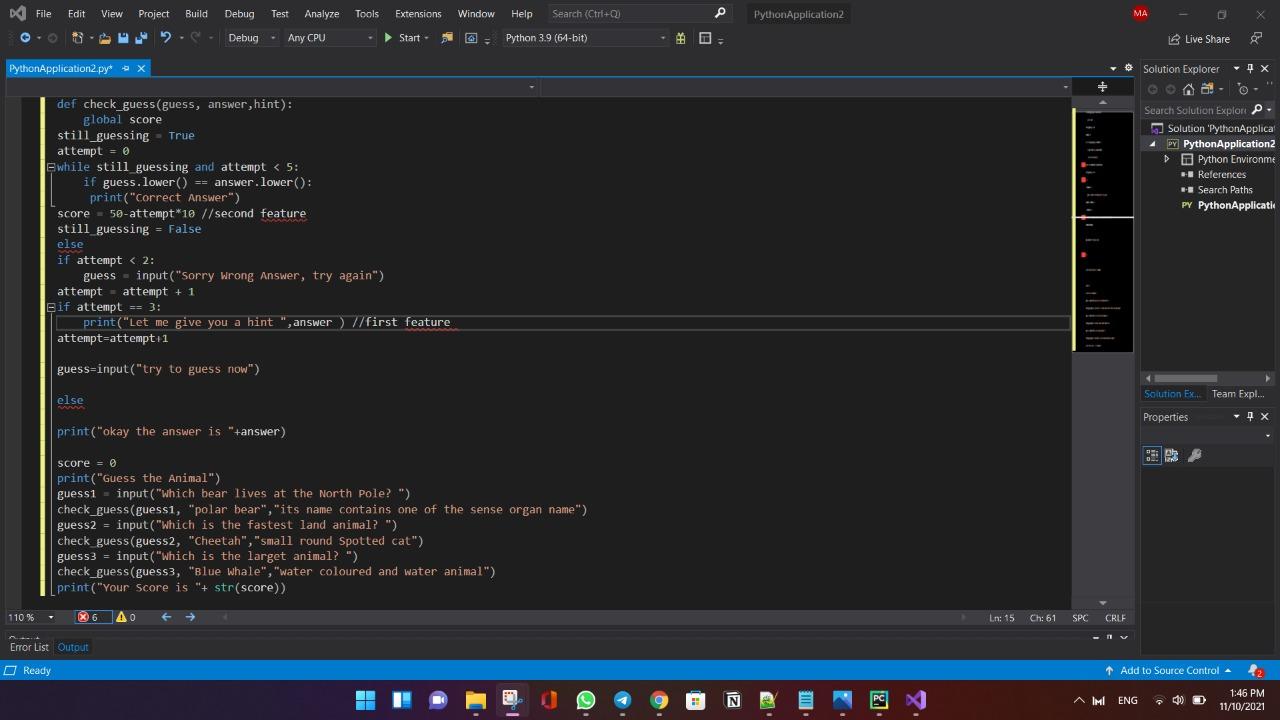Open the Solution Explorer window options dropdown
Image resolution: width=1280 pixels, height=720 pixels.
click(1236, 68)
